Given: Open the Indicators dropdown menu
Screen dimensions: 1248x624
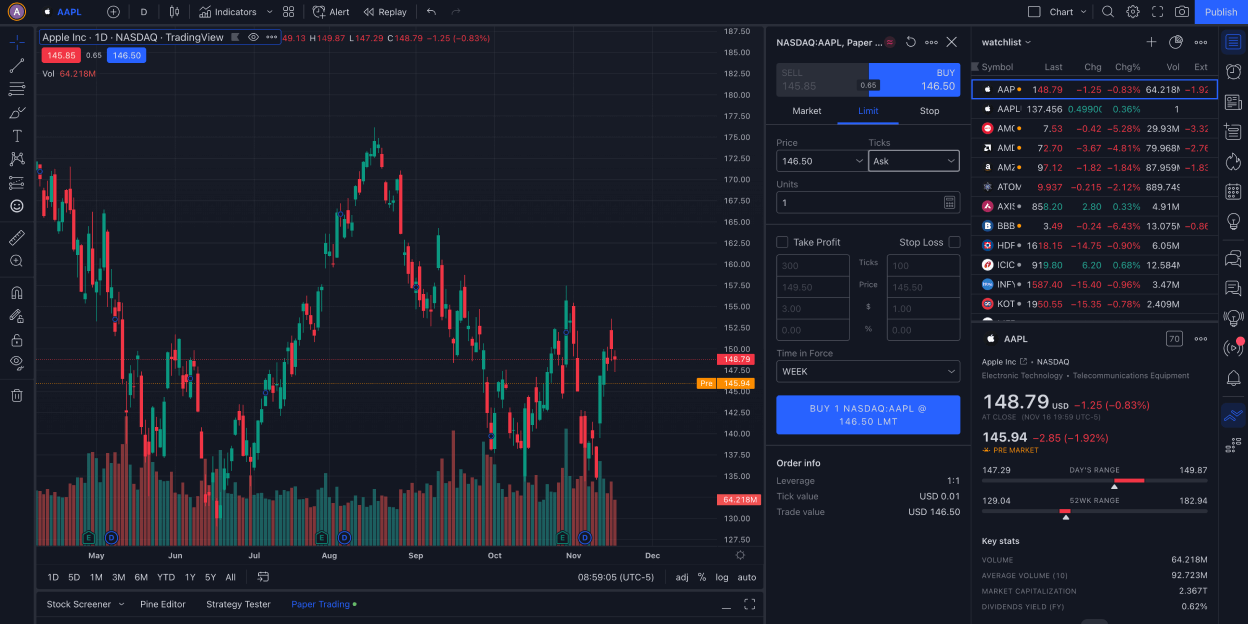Looking at the screenshot, I should tap(228, 12).
